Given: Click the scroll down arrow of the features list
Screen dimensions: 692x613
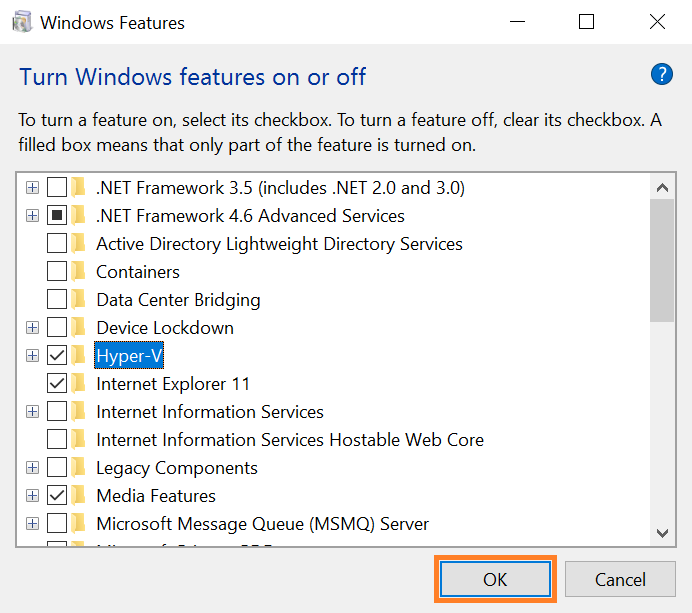Looking at the screenshot, I should 662,533.
